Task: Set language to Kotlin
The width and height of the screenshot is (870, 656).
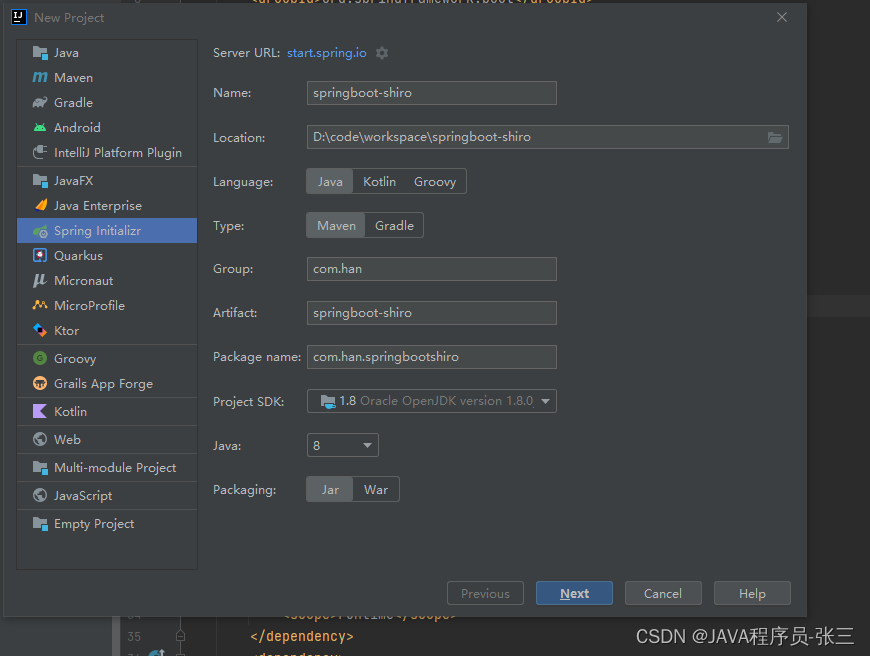Action: pos(380,181)
